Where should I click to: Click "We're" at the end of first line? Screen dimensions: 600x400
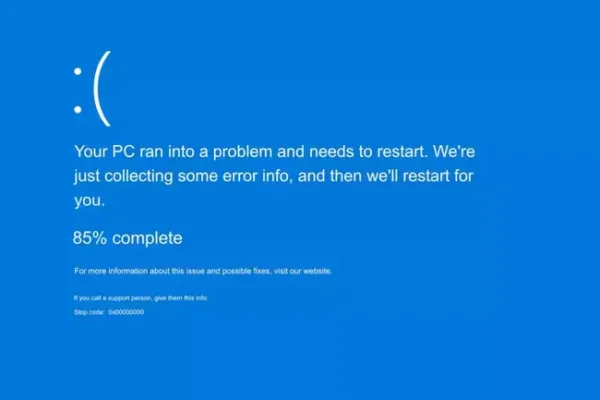coord(454,152)
